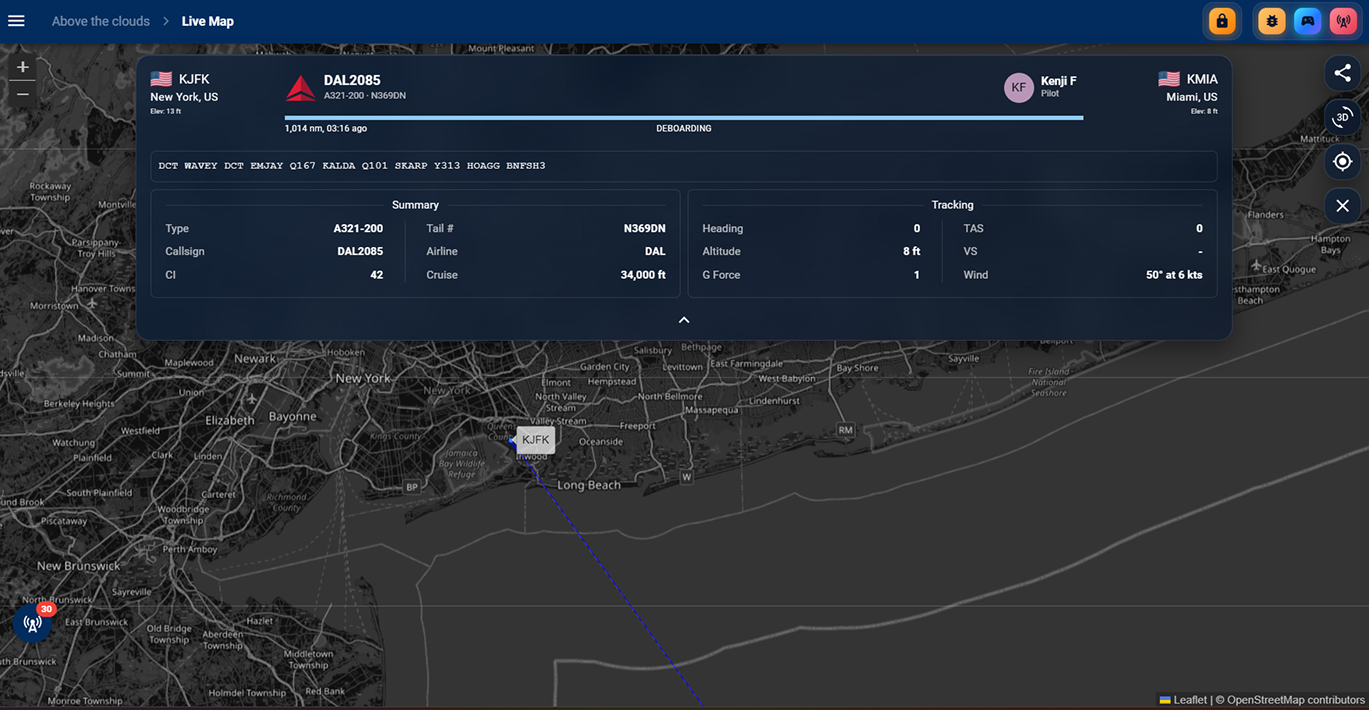This screenshot has height=710, width=1369.
Task: Open the OpenStreetMap contributors link
Action: tap(1296, 700)
